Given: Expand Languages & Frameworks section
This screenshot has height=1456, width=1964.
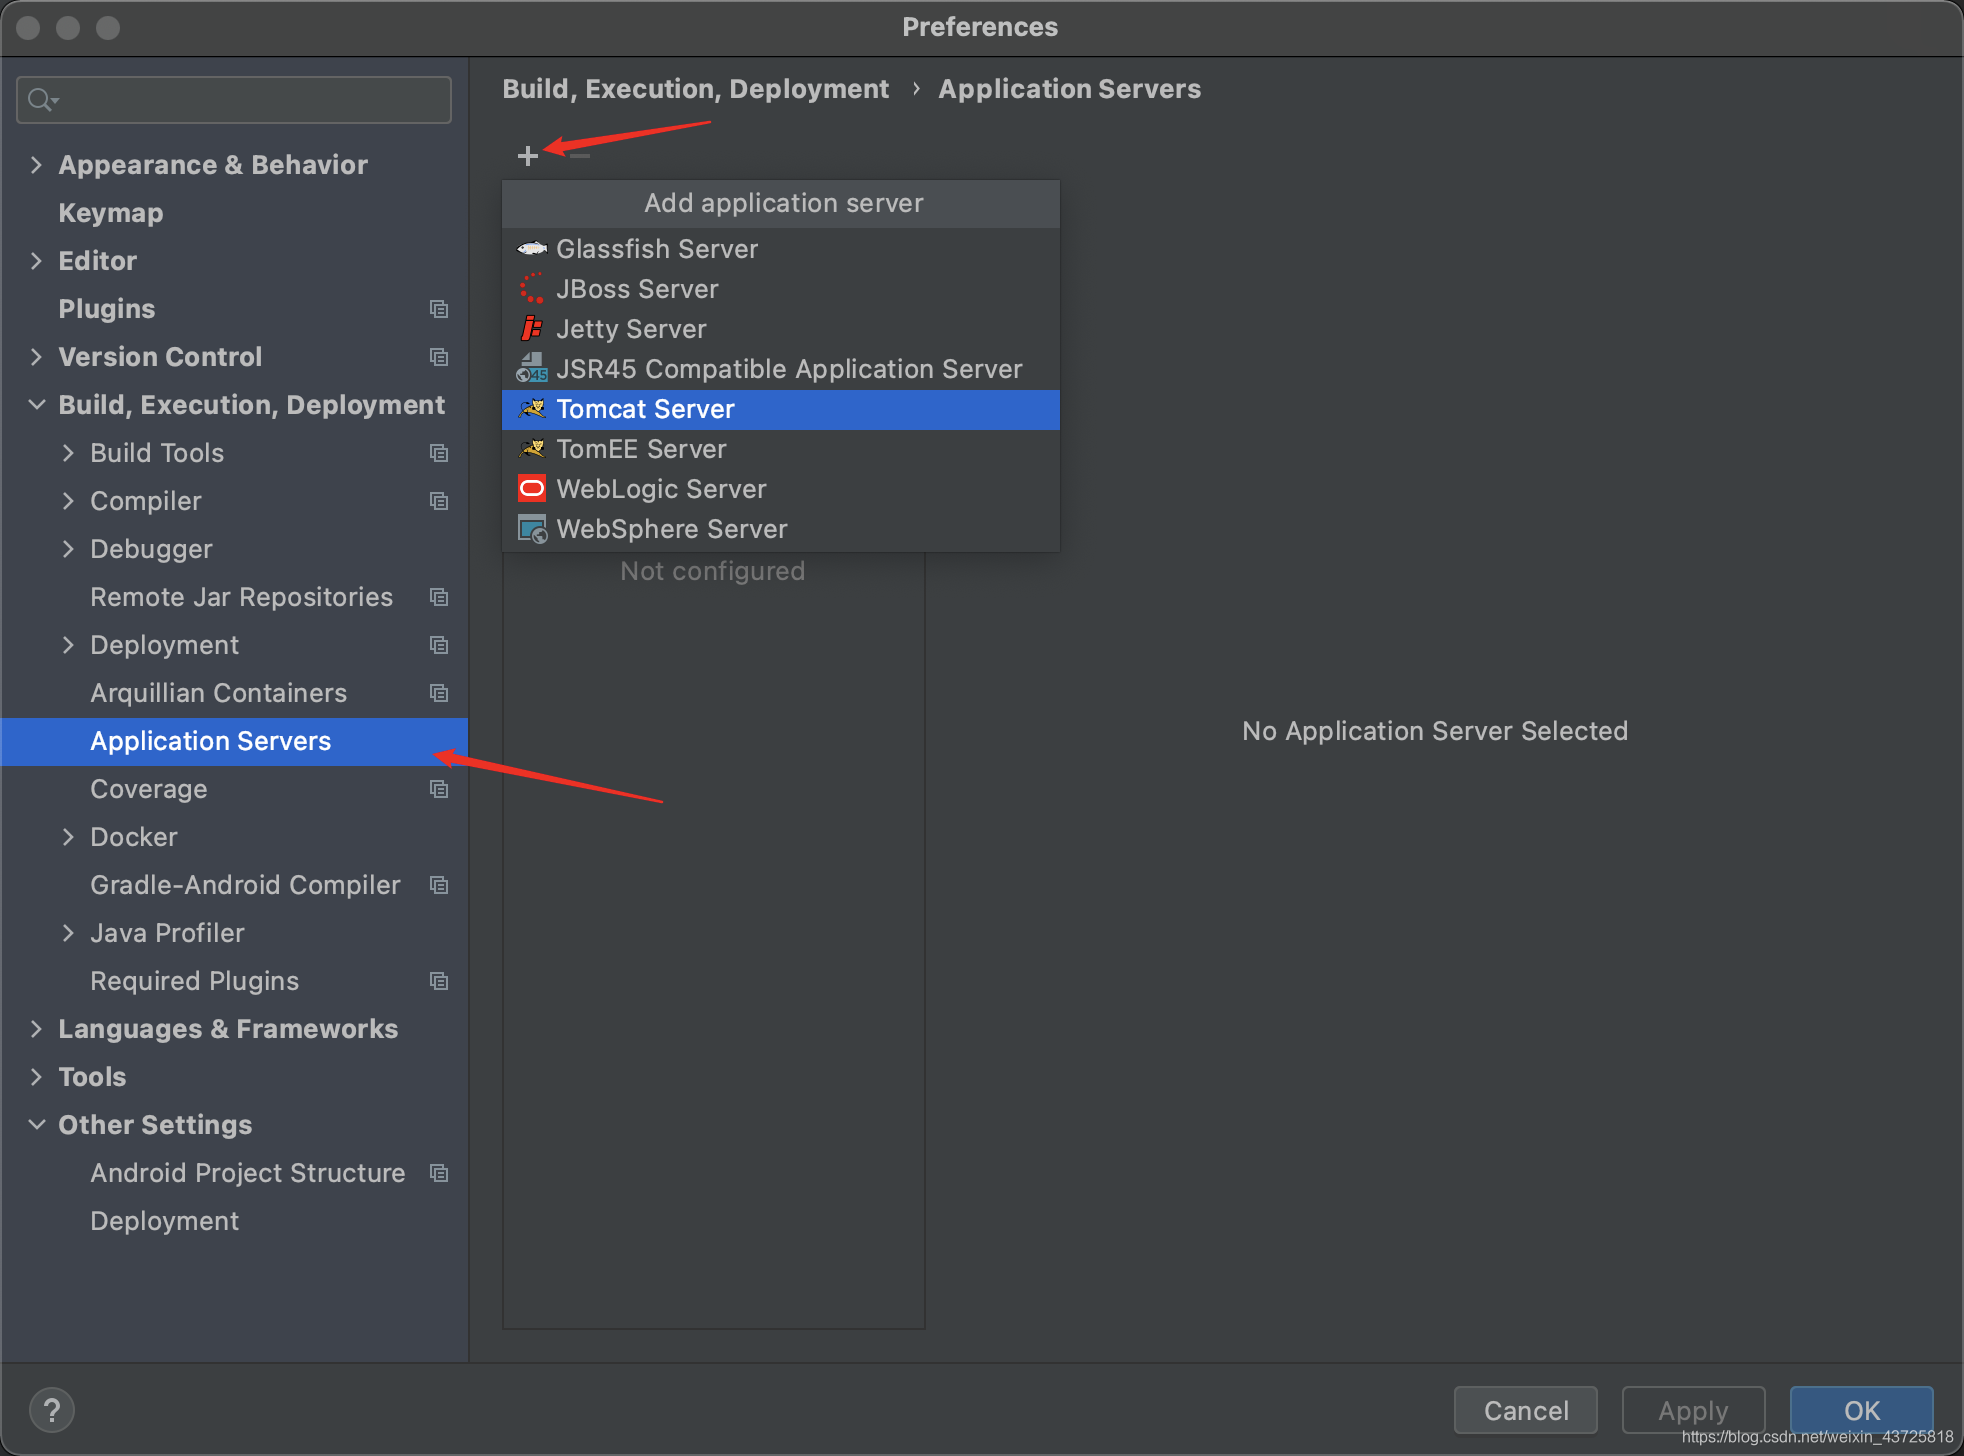Looking at the screenshot, I should tap(37, 1029).
